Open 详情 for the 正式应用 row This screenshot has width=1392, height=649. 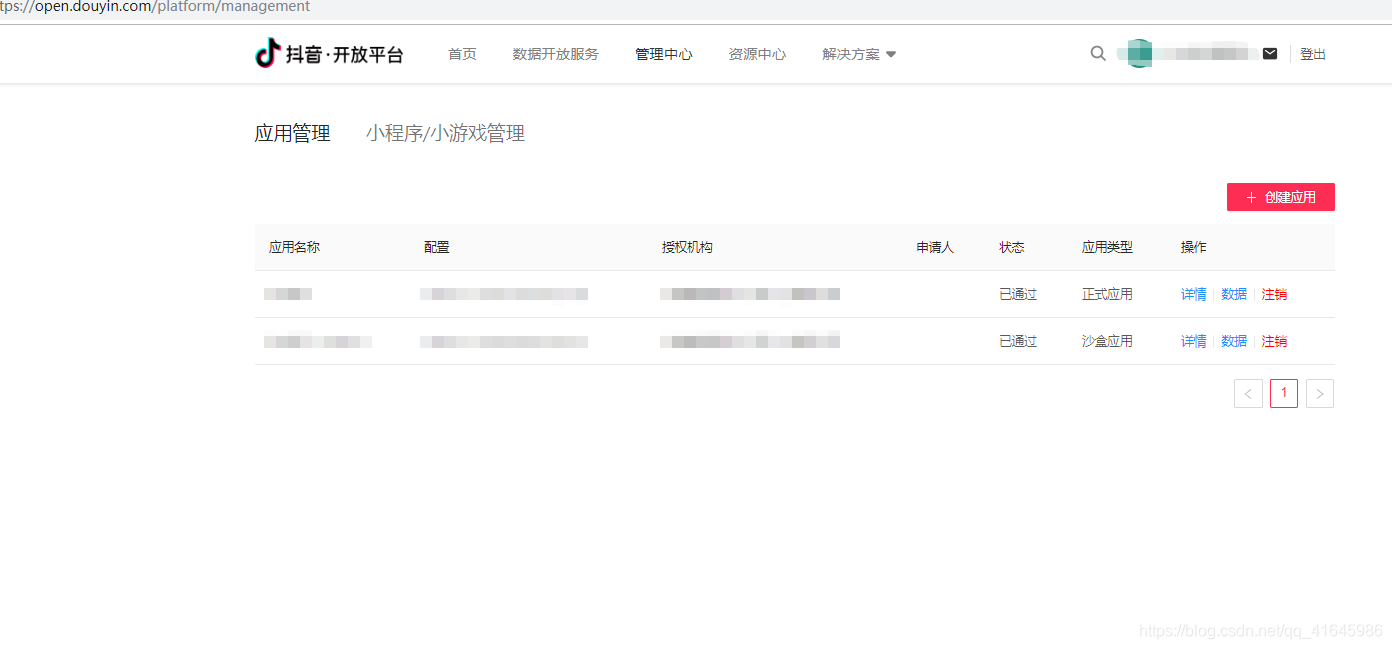1193,293
